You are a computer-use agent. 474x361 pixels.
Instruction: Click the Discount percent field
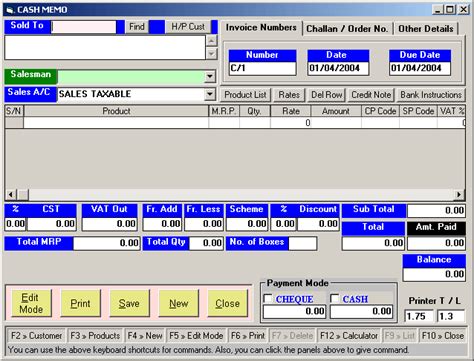pos(283,224)
